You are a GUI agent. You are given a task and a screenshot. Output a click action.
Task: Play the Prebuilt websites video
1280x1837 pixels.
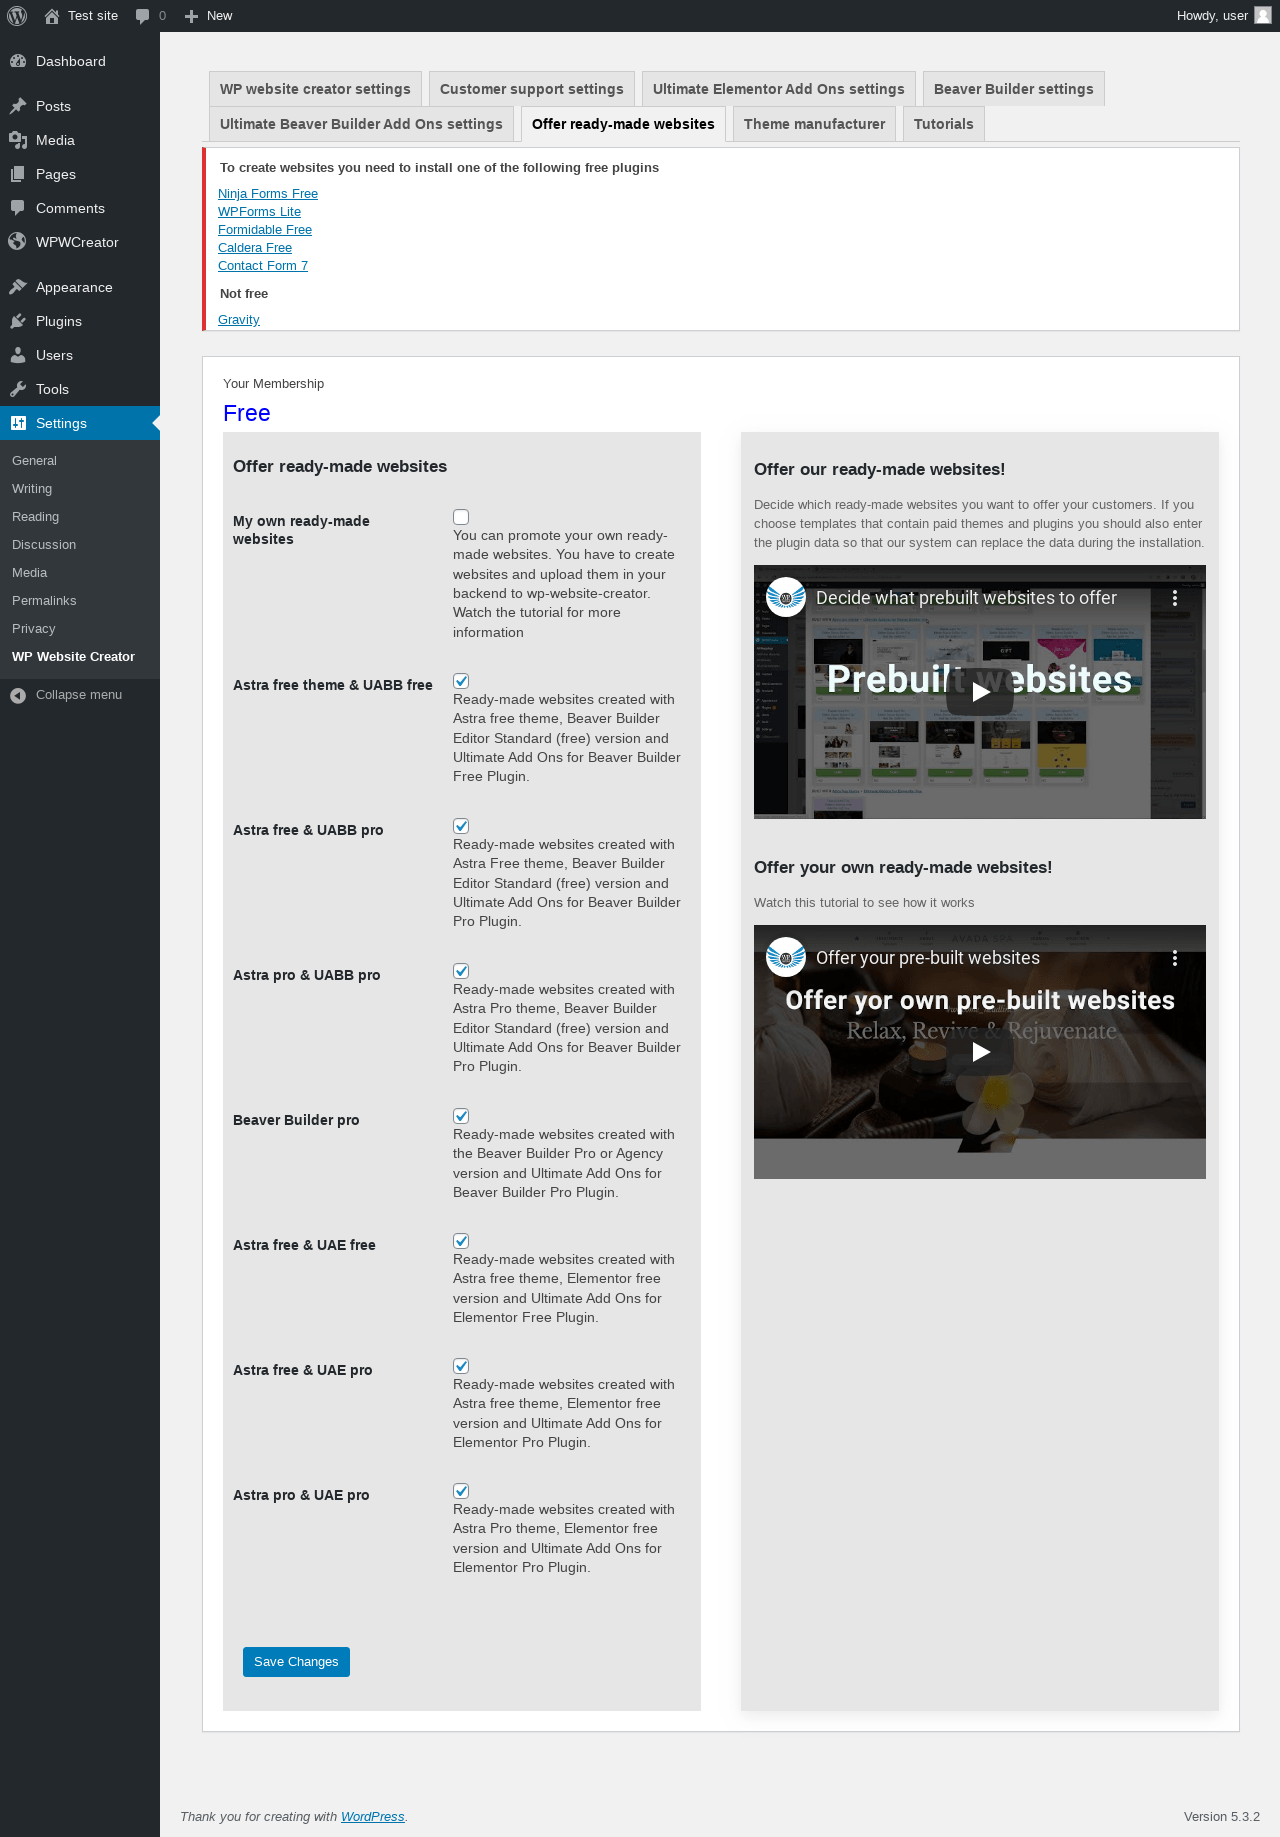(980, 692)
